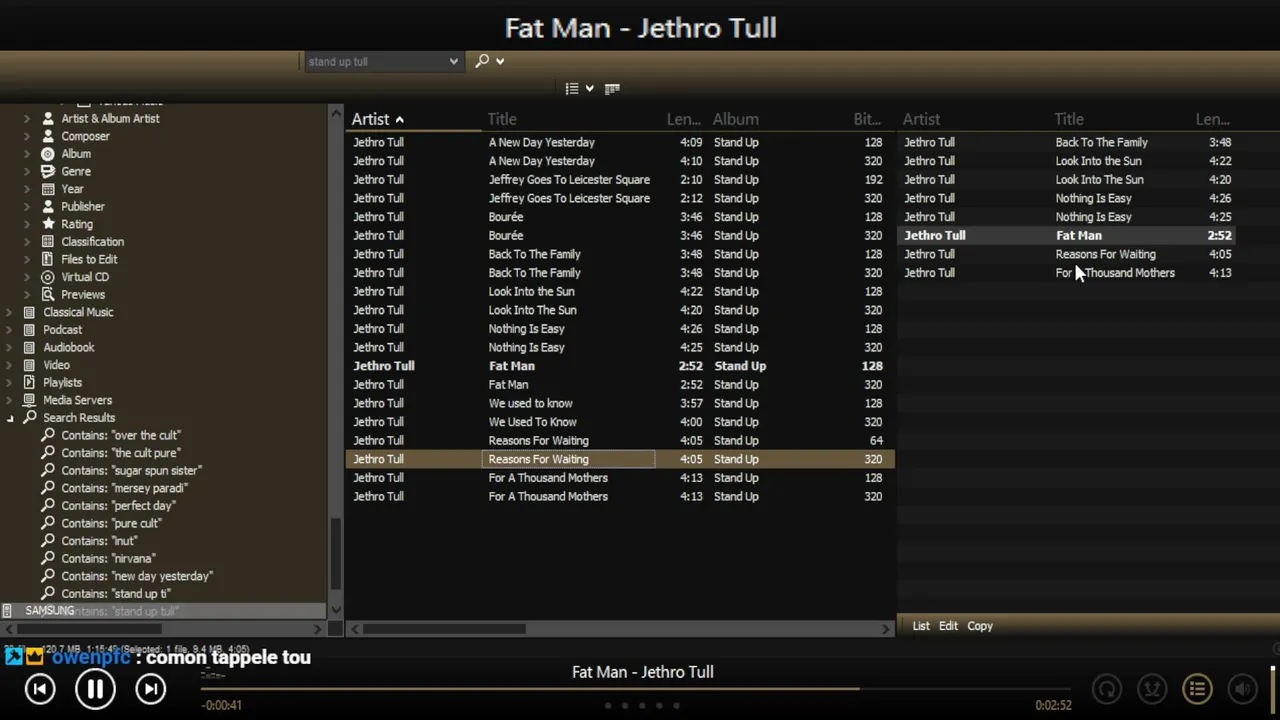Click the Classification grid icon
The width and height of the screenshot is (1280, 720).
tap(47, 242)
